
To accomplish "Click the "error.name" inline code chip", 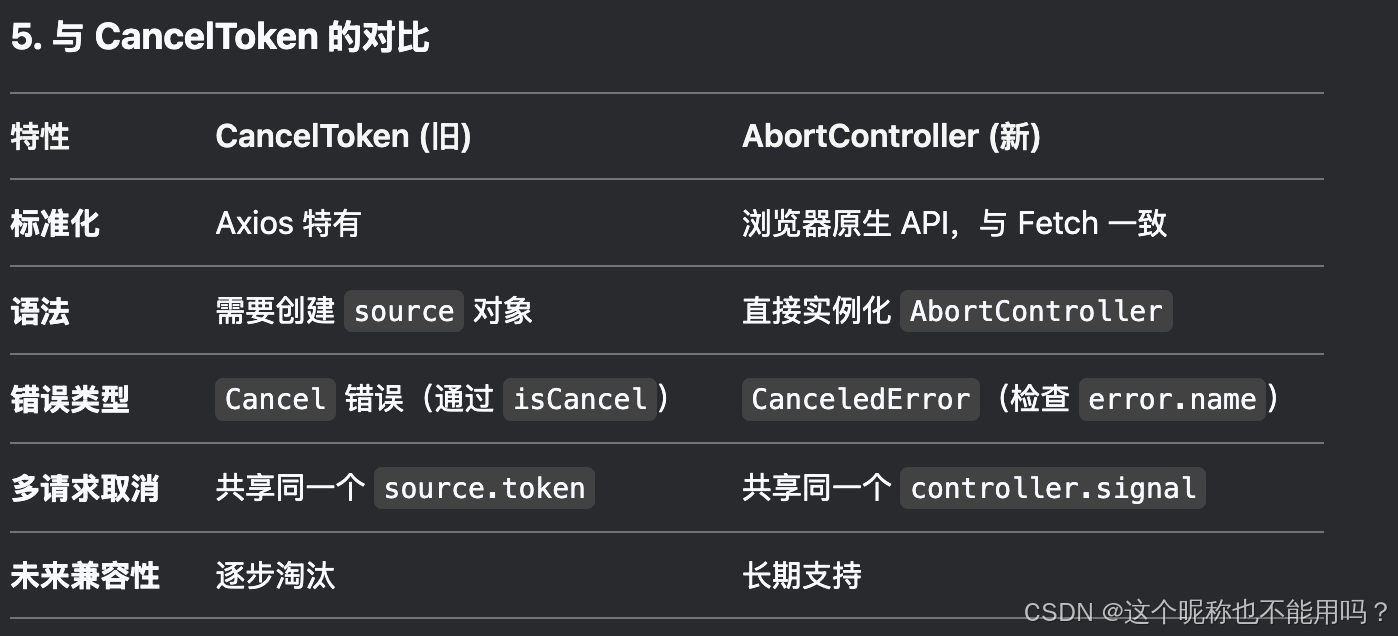I will [1171, 400].
